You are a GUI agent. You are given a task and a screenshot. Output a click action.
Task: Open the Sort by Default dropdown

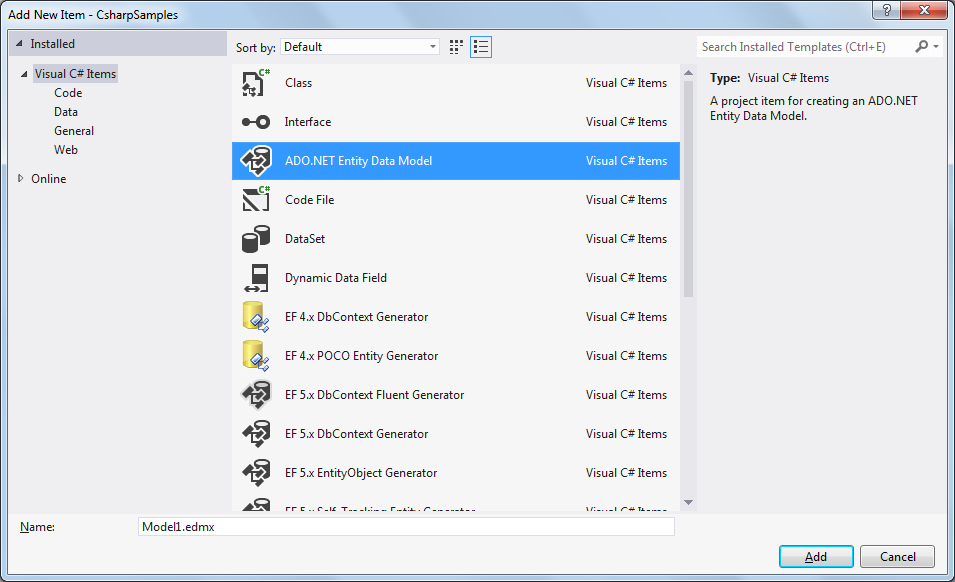point(359,47)
